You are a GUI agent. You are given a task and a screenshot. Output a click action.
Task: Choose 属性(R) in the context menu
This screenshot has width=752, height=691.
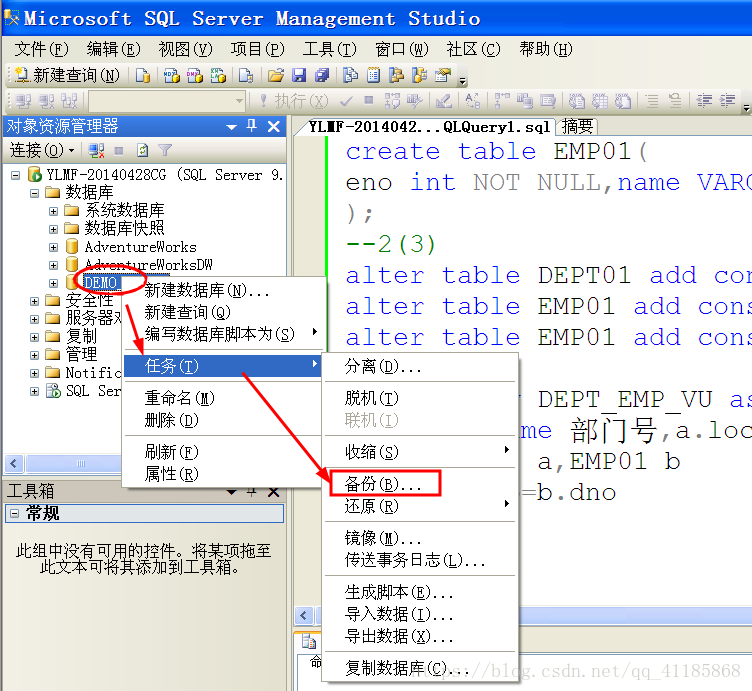(171, 474)
